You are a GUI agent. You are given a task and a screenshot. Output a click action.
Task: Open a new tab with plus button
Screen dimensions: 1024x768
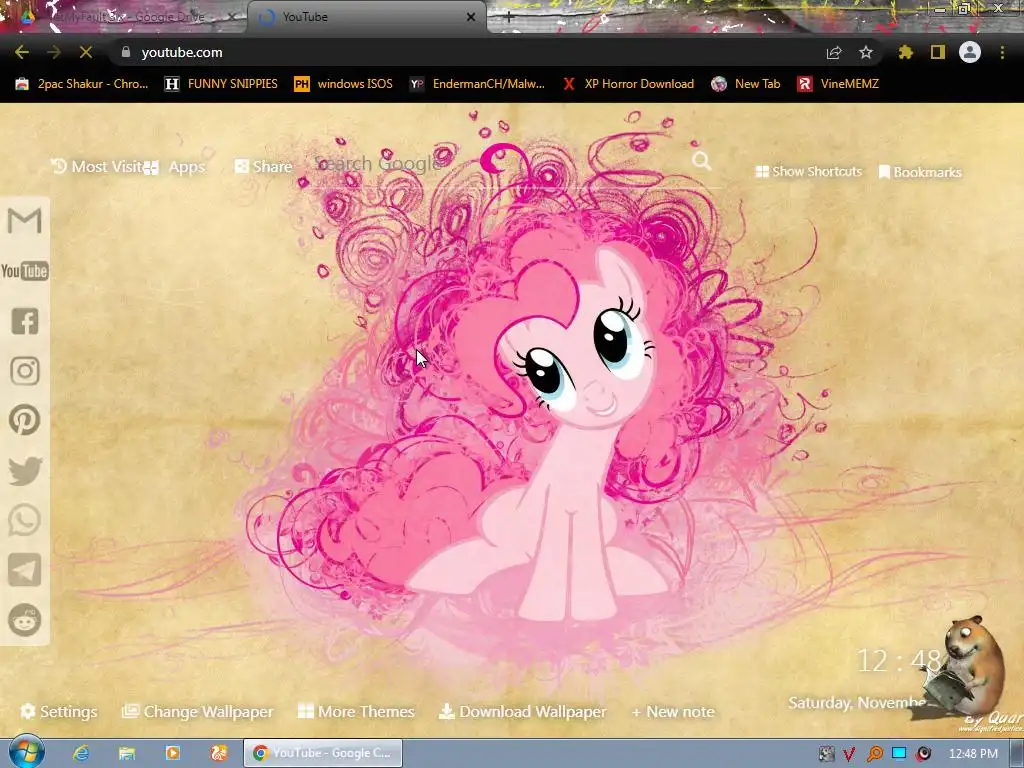509,17
